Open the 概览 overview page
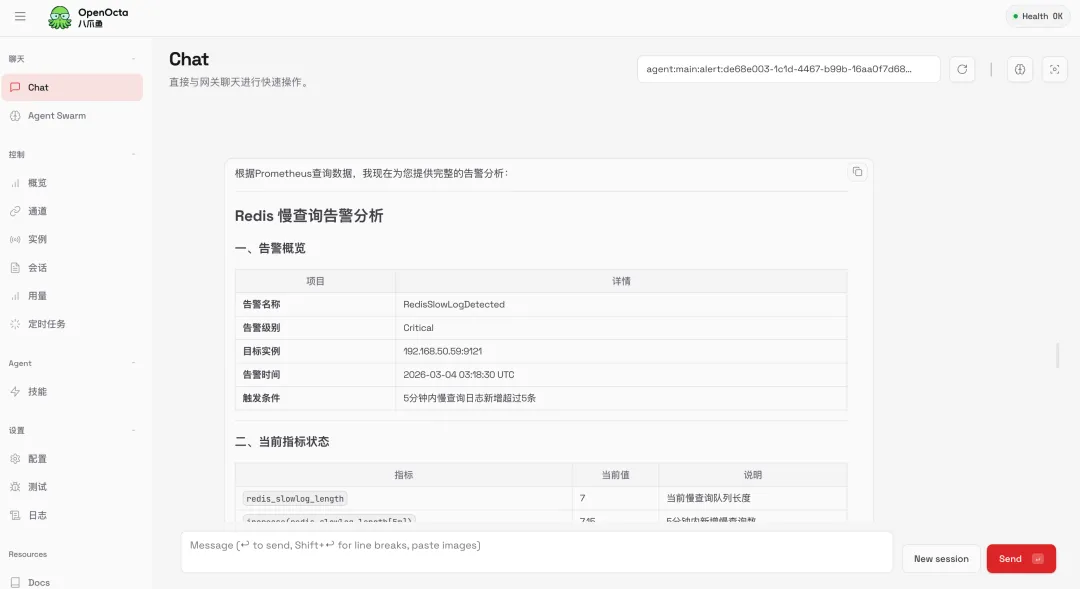This screenshot has width=1080, height=589. coord(37,183)
